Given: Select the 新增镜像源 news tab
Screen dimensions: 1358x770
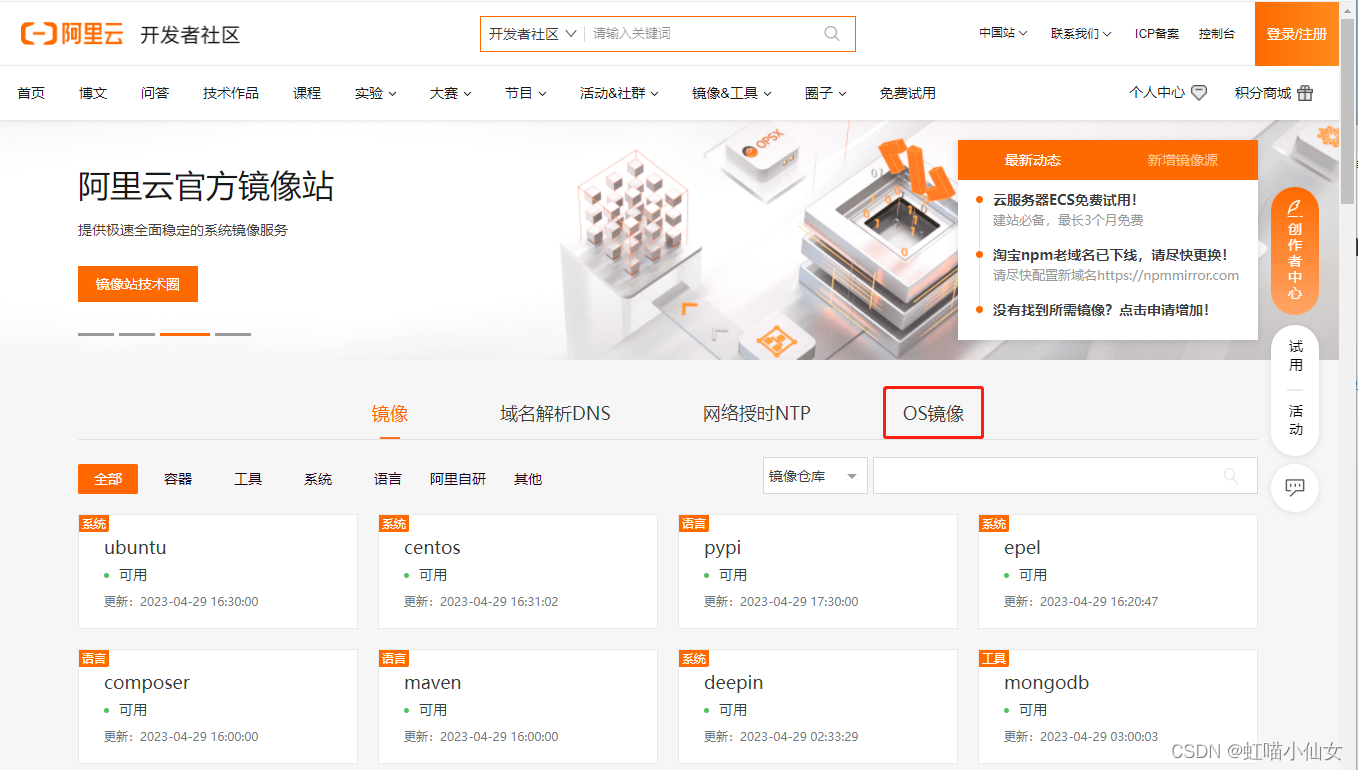Looking at the screenshot, I should [x=1183, y=160].
